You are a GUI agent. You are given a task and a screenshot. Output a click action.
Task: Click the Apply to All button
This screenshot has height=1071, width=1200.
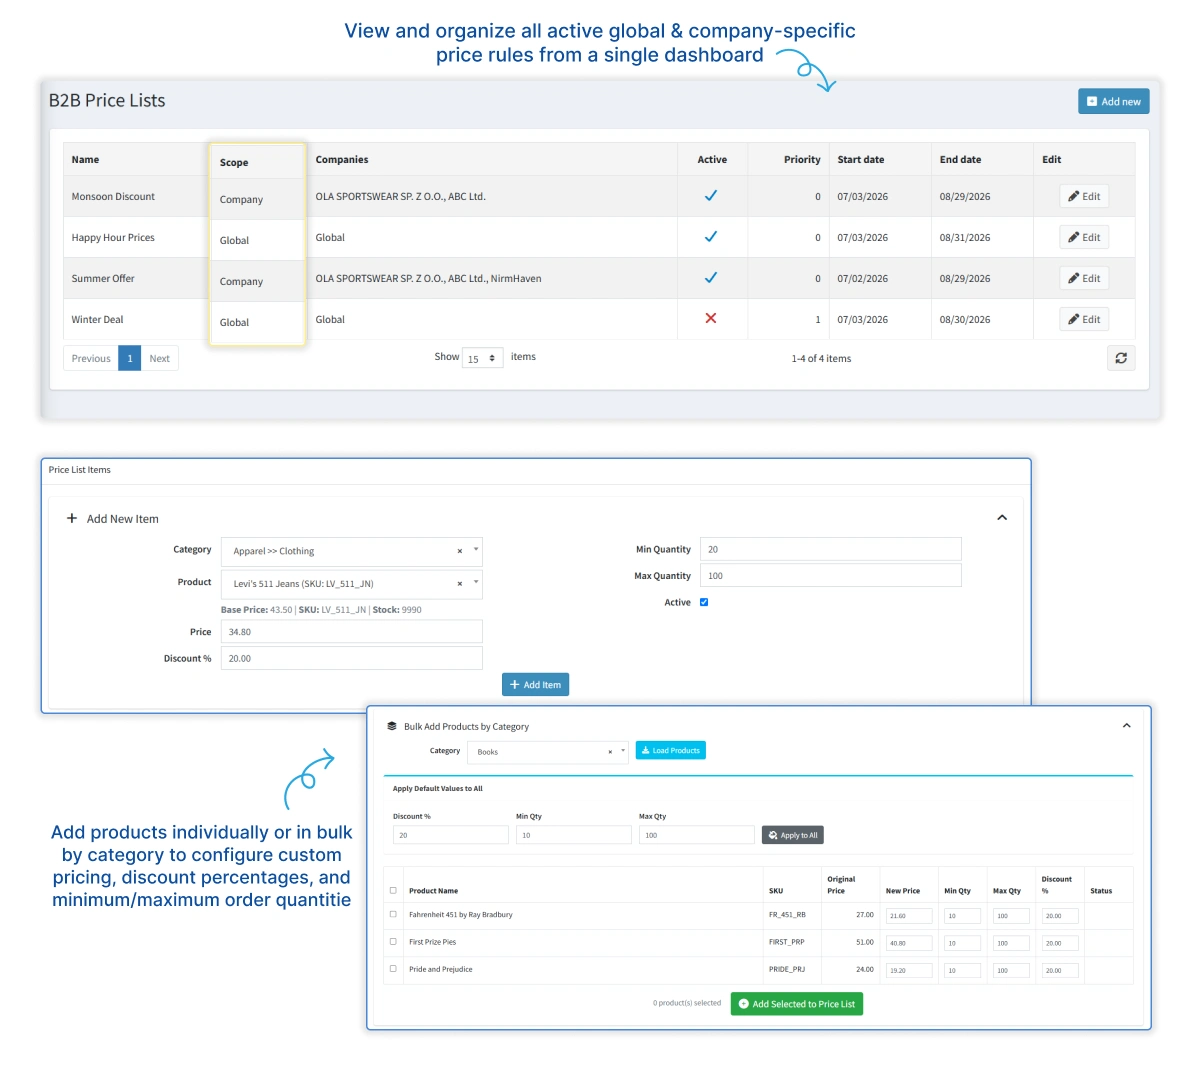793,835
